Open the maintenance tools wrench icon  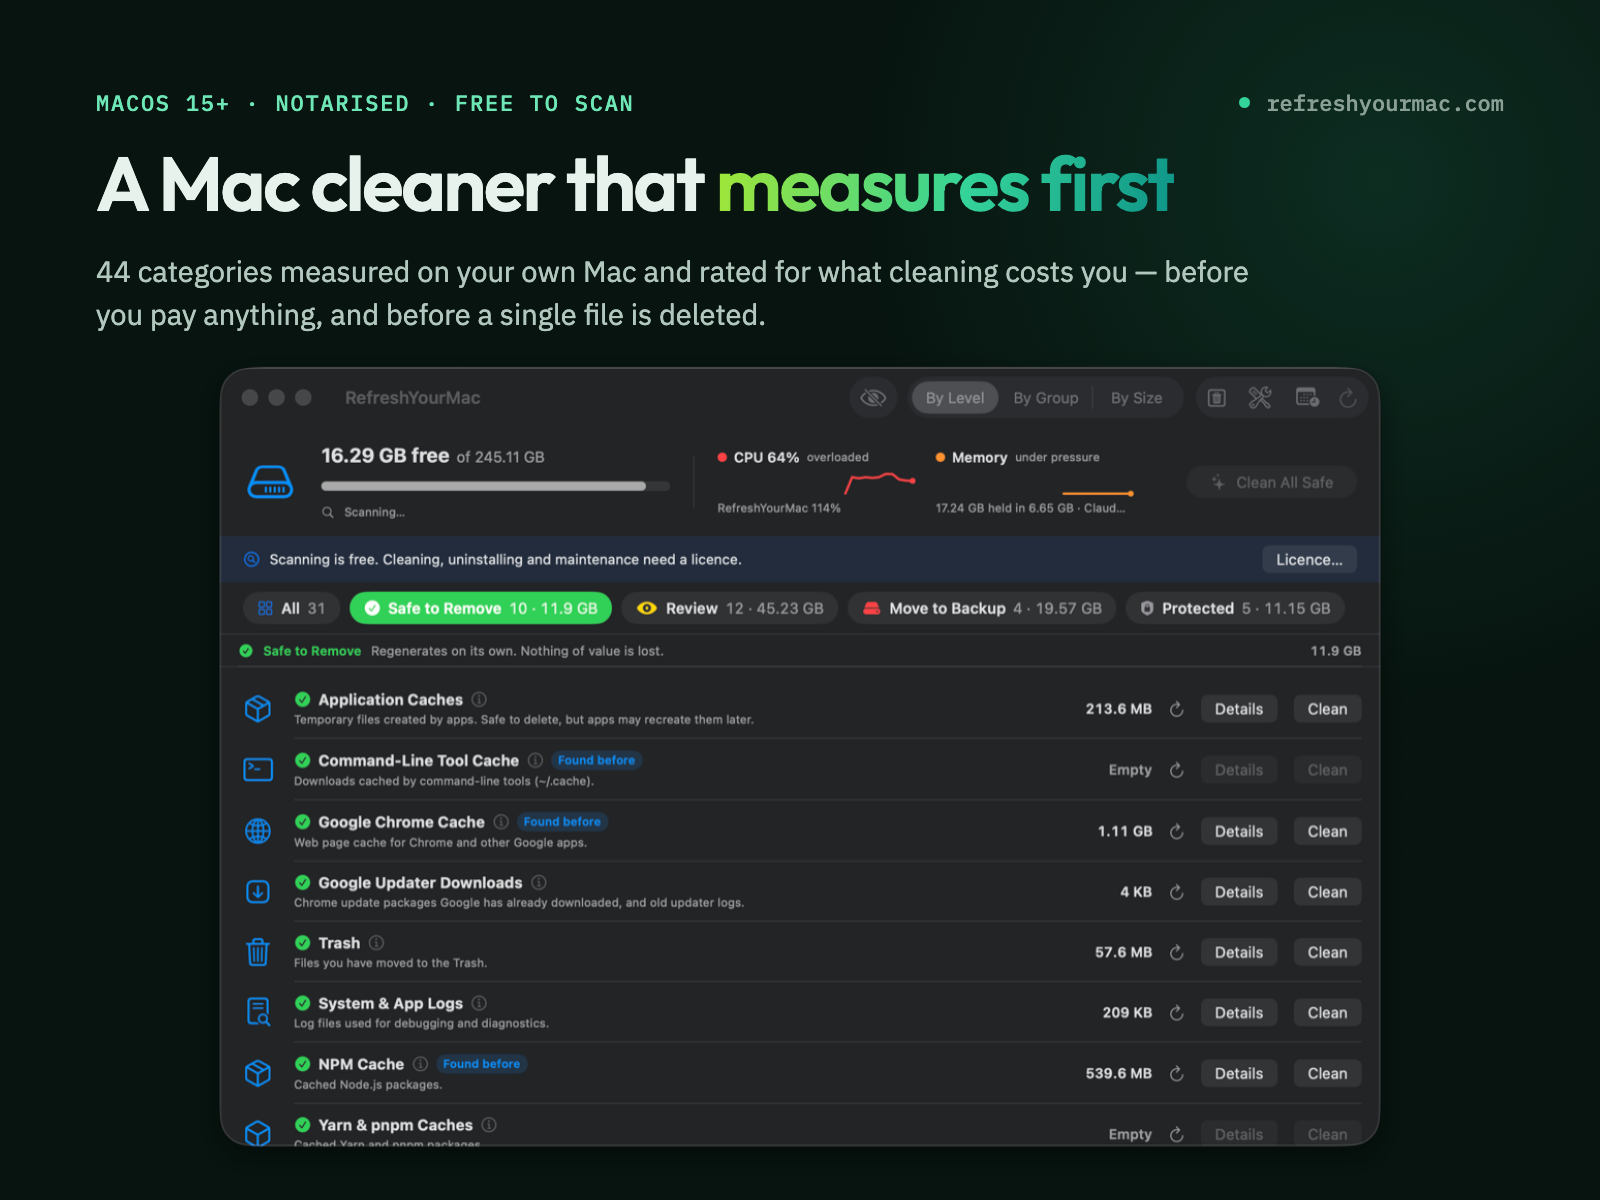(1260, 398)
